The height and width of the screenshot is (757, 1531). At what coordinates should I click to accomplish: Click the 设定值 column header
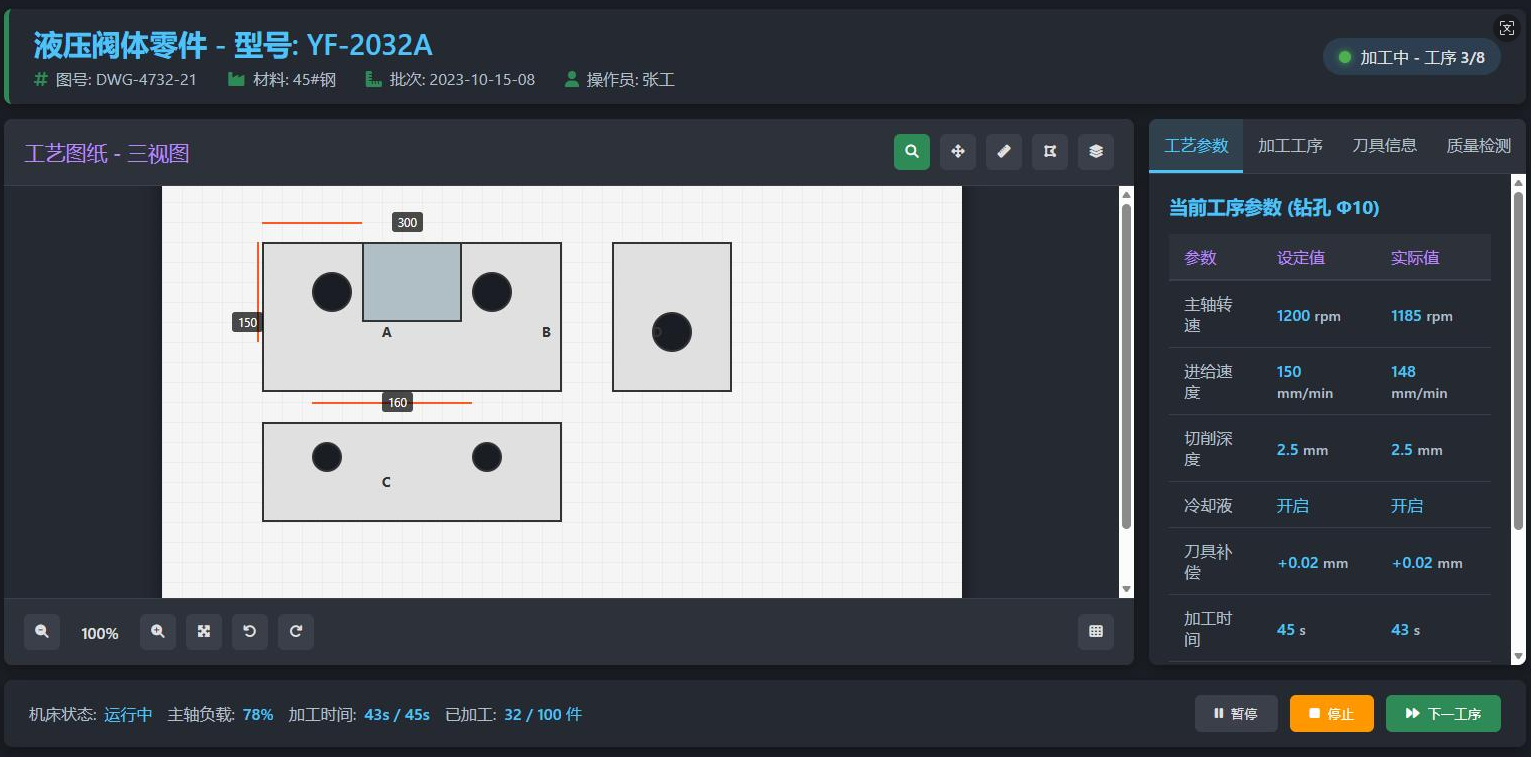pyautogui.click(x=1301, y=257)
